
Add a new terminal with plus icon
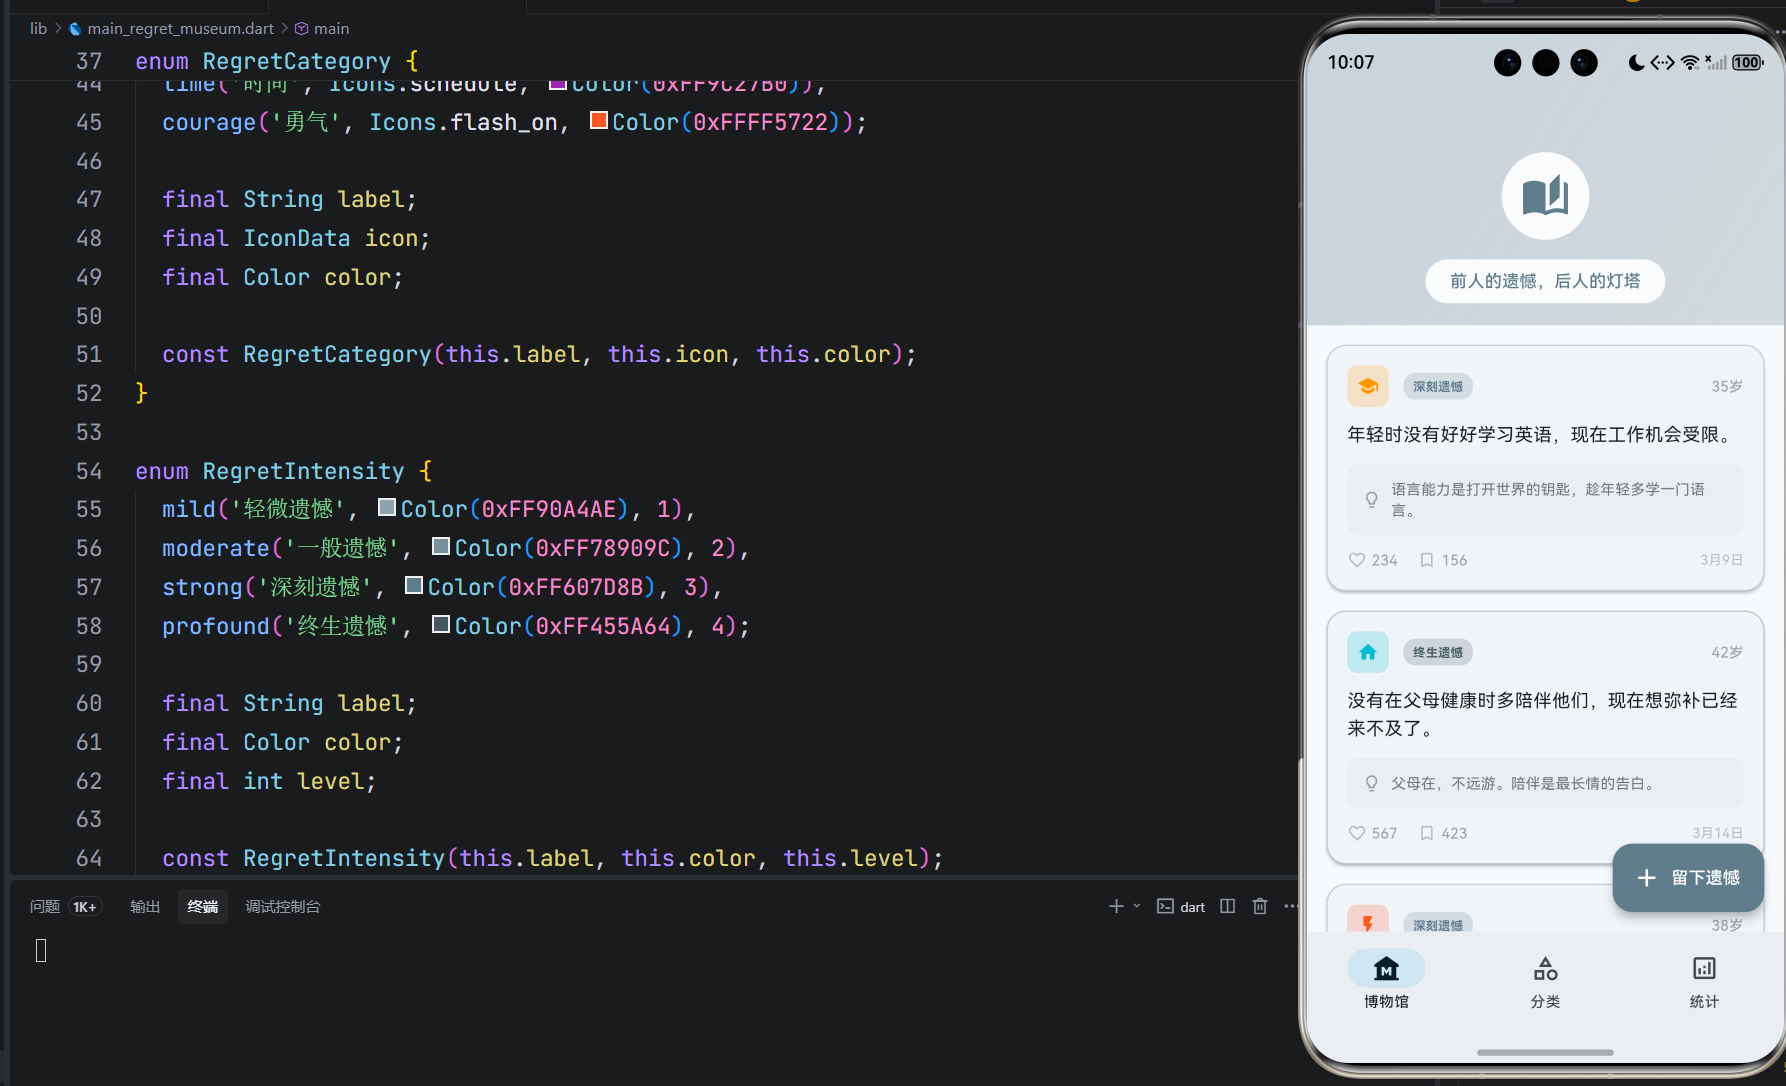(1116, 906)
